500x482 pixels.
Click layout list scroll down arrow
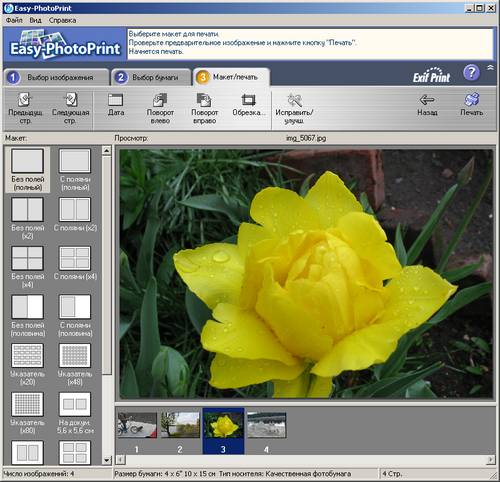107,461
